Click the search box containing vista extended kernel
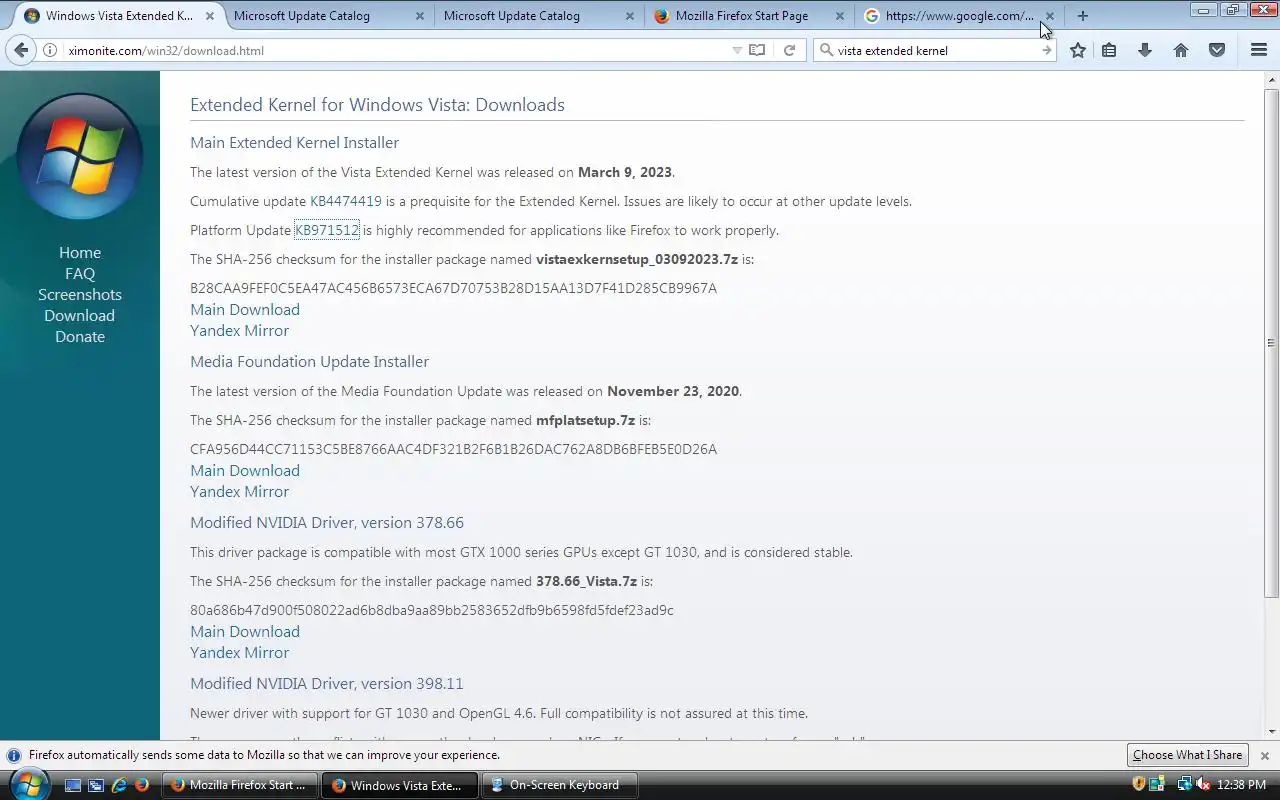 935,50
